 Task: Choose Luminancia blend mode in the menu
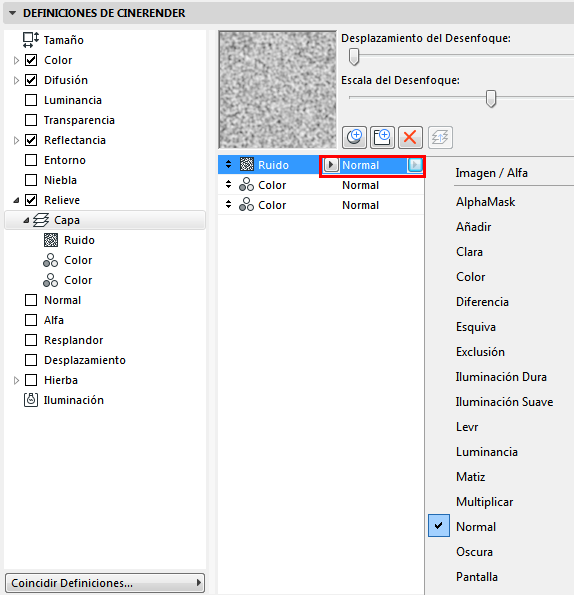click(487, 452)
